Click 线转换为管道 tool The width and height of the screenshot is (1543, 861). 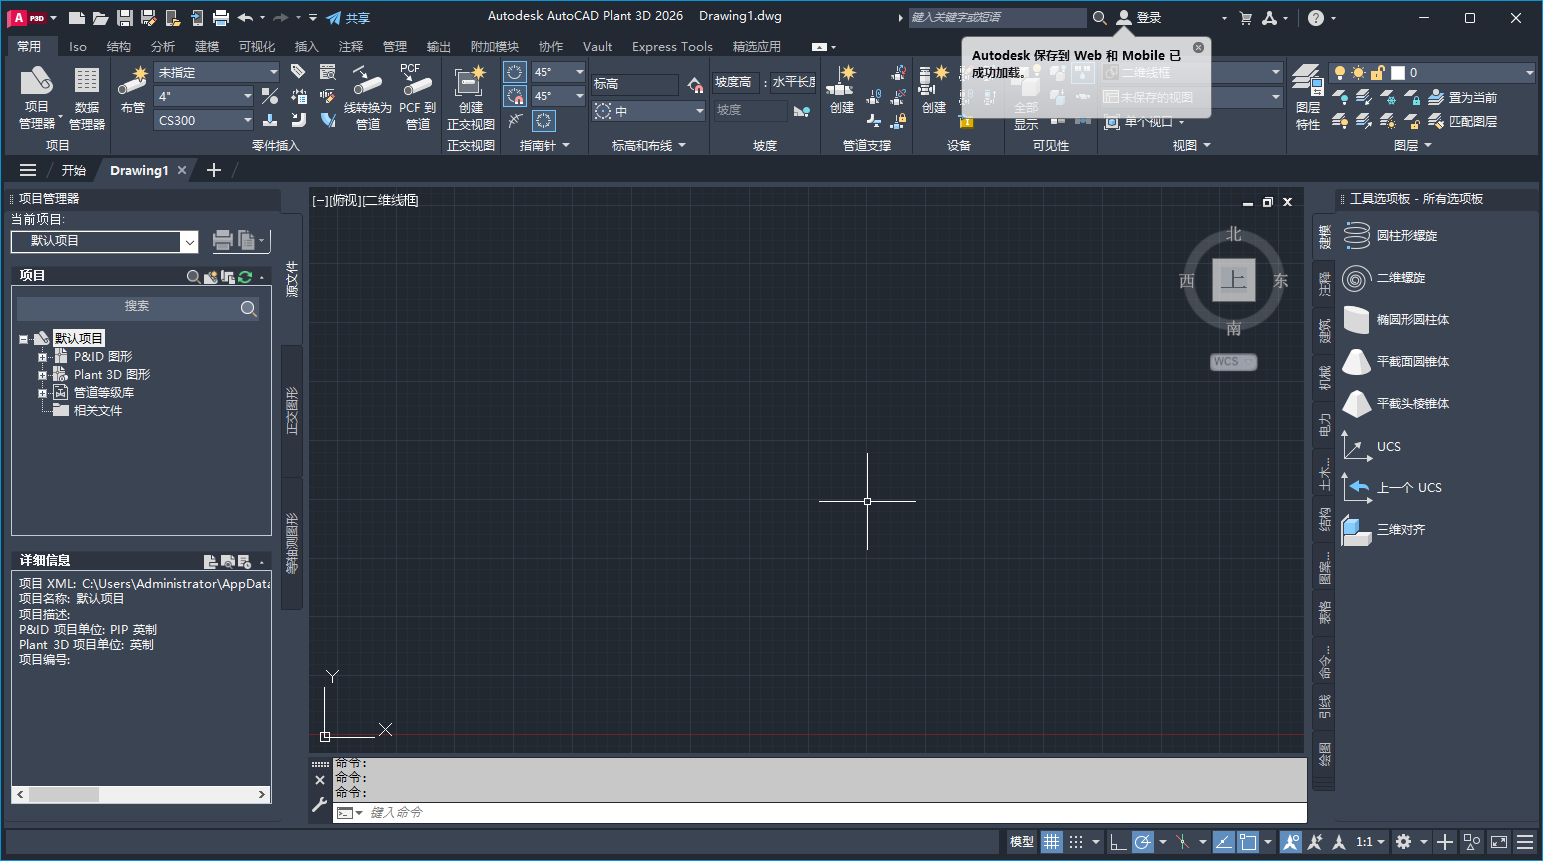tap(367, 98)
